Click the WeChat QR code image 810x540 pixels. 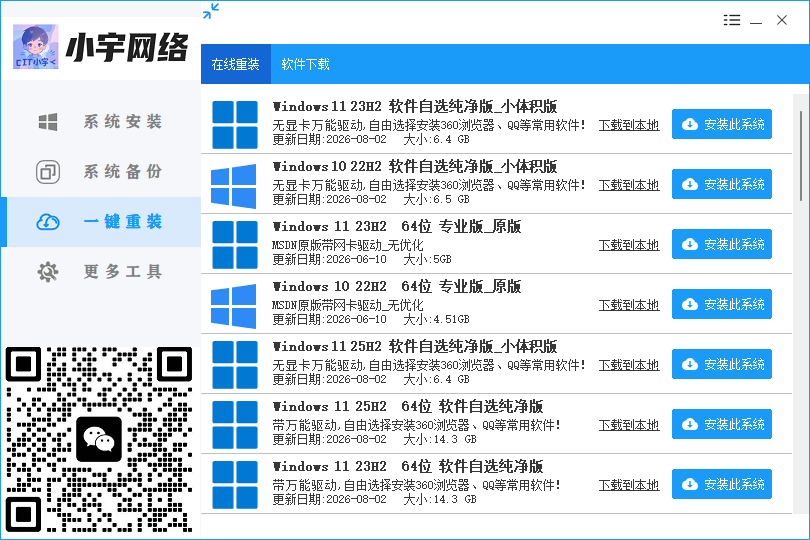[99, 439]
